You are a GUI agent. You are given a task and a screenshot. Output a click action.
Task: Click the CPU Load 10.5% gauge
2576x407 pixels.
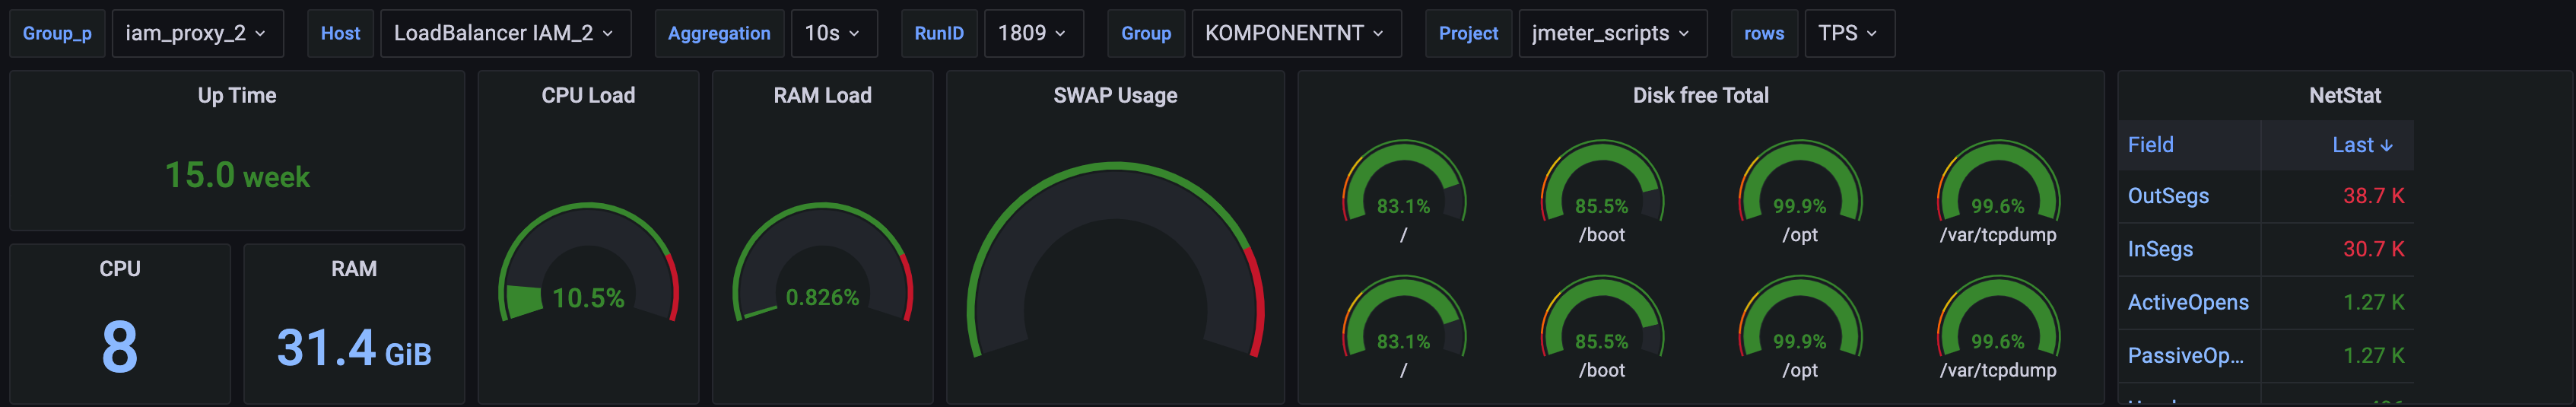point(588,263)
